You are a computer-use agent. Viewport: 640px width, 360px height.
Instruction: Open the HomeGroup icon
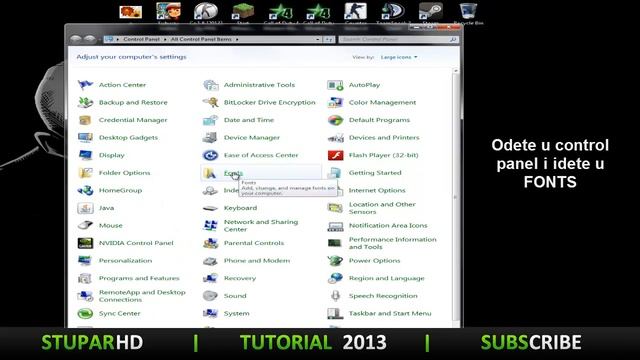(85, 190)
